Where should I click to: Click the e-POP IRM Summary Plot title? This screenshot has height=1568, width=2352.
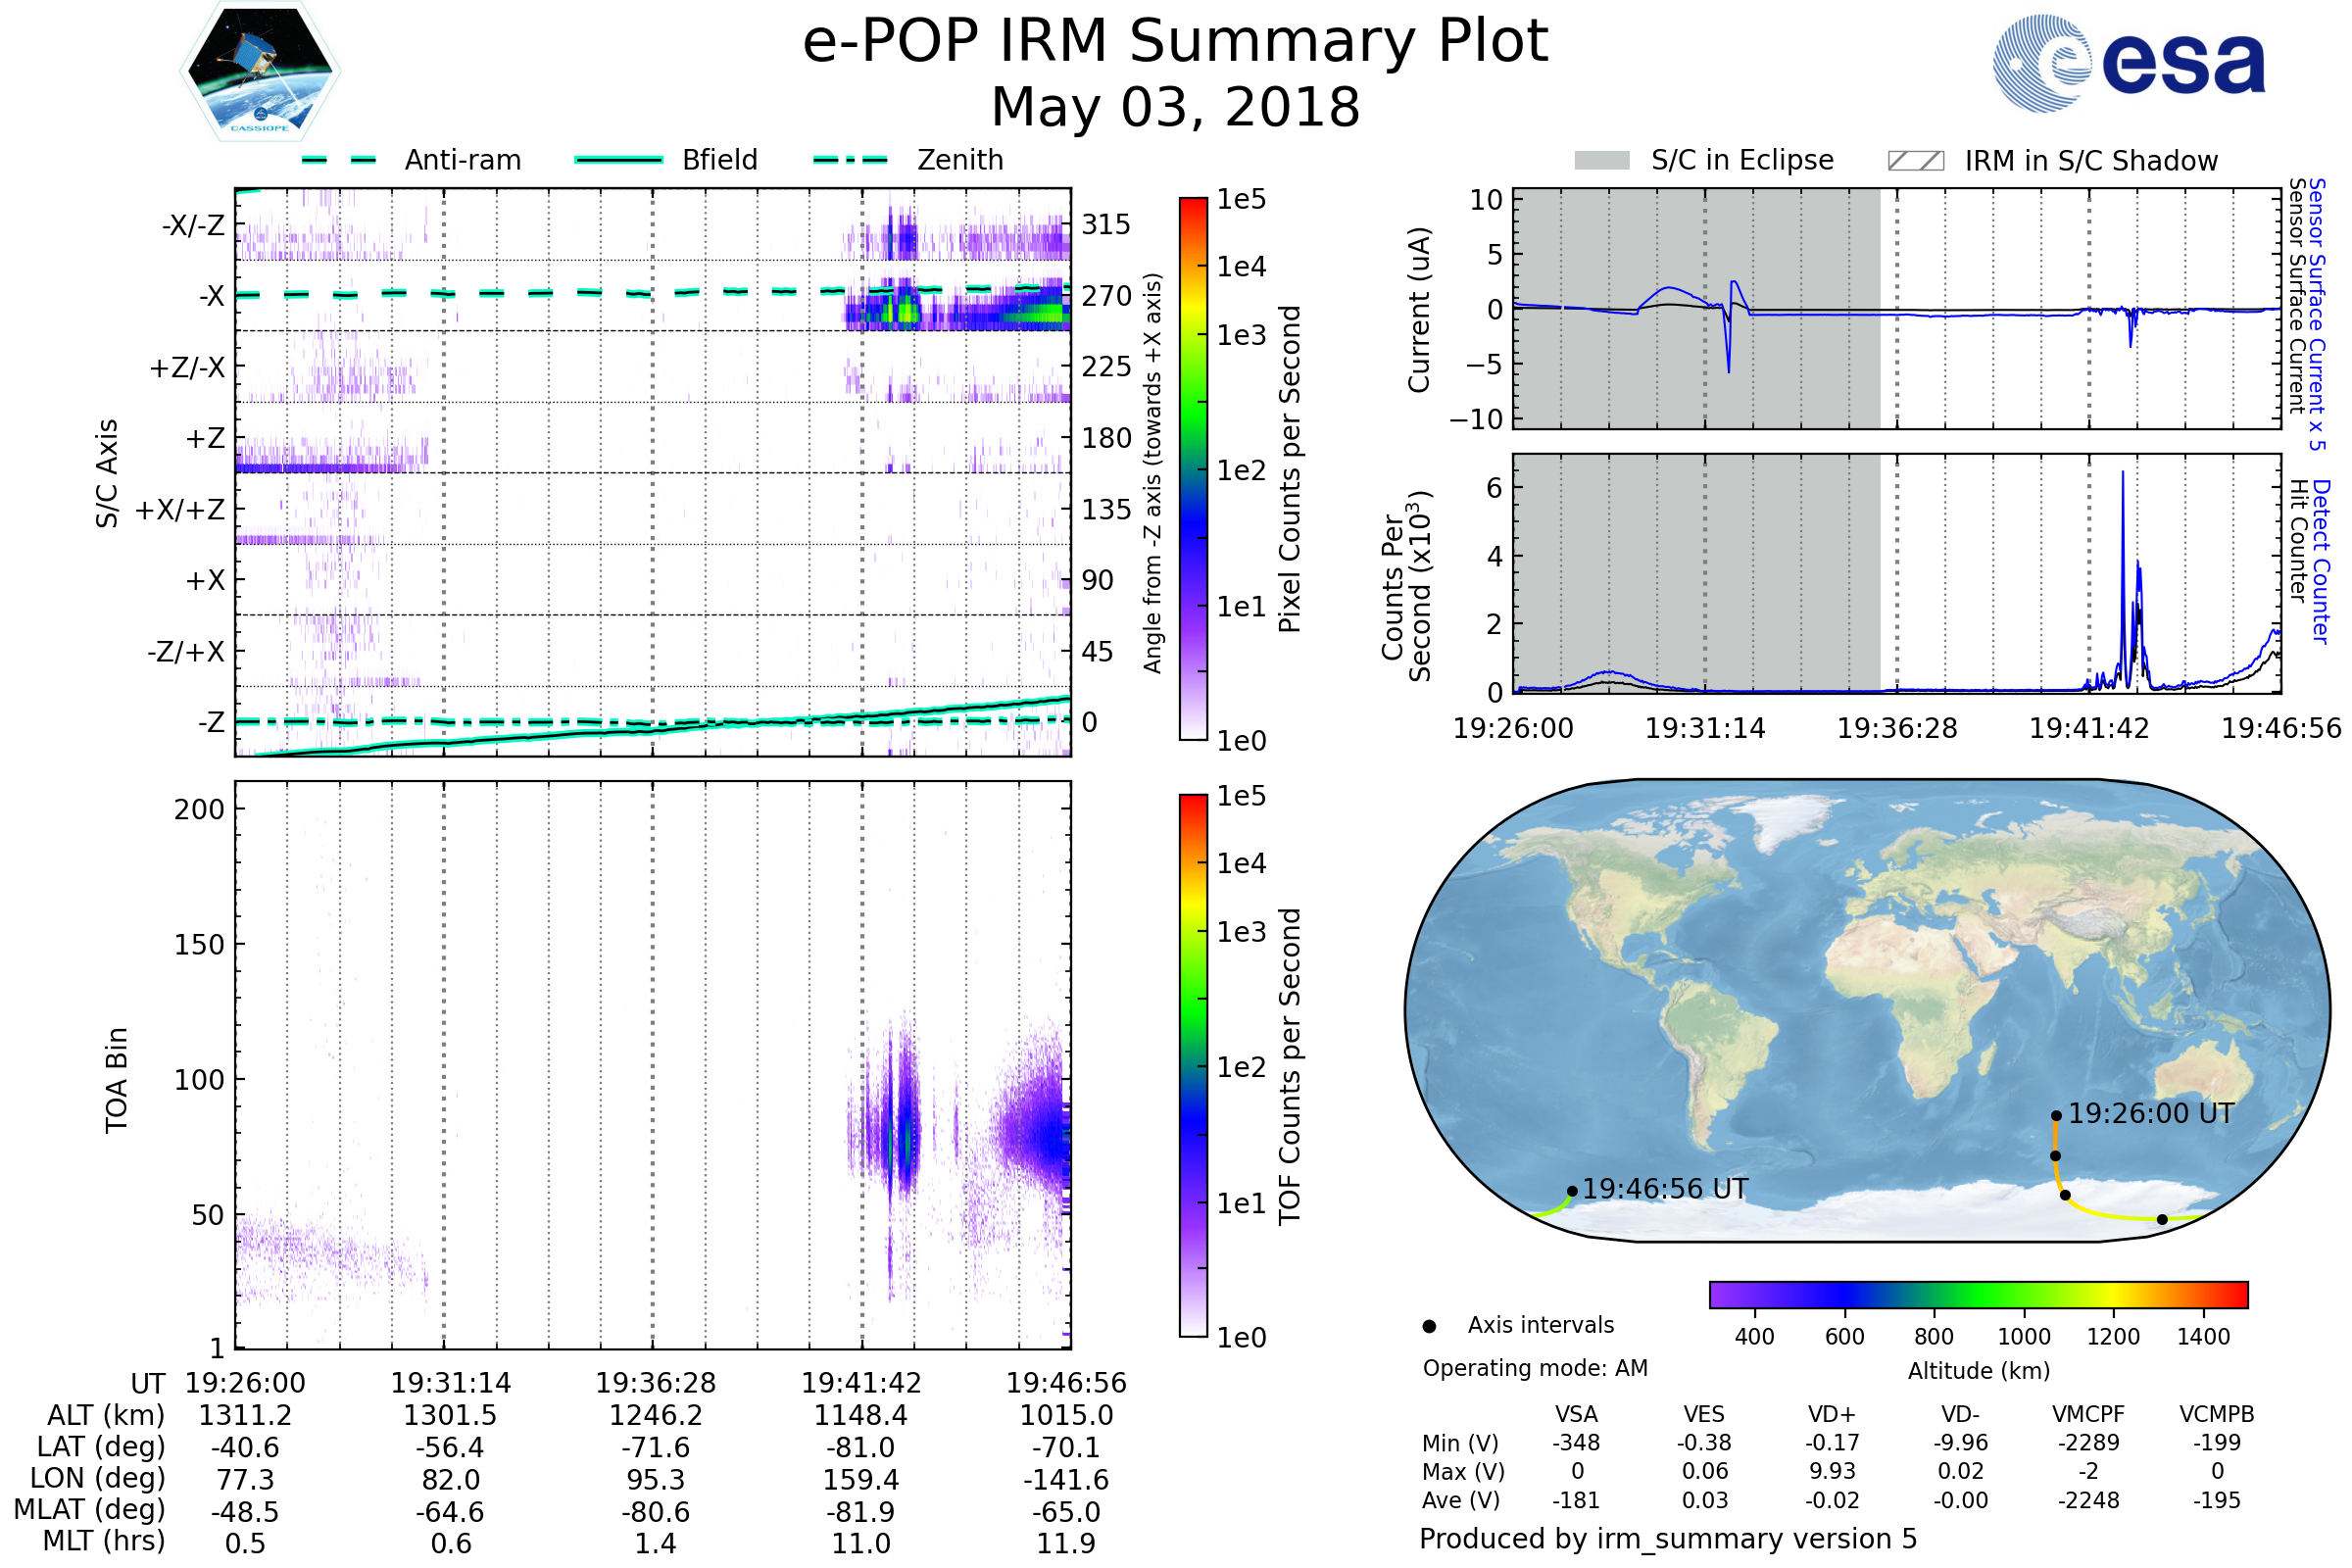pos(1175,42)
